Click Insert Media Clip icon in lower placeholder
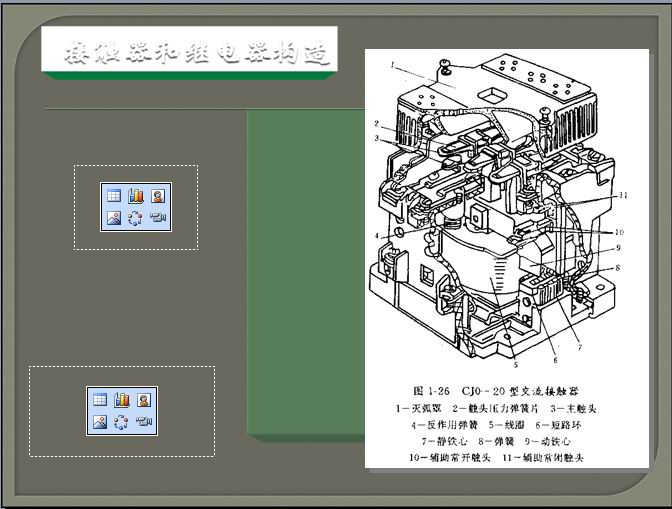This screenshot has height=509, width=672. pos(144,421)
